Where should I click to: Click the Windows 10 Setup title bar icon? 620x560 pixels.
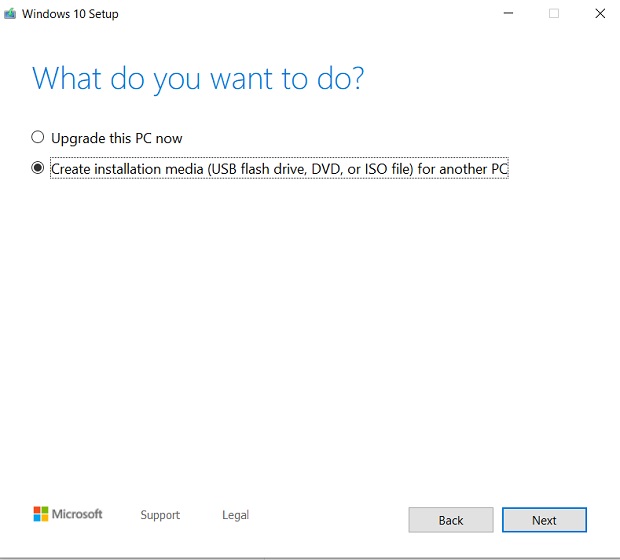10,14
